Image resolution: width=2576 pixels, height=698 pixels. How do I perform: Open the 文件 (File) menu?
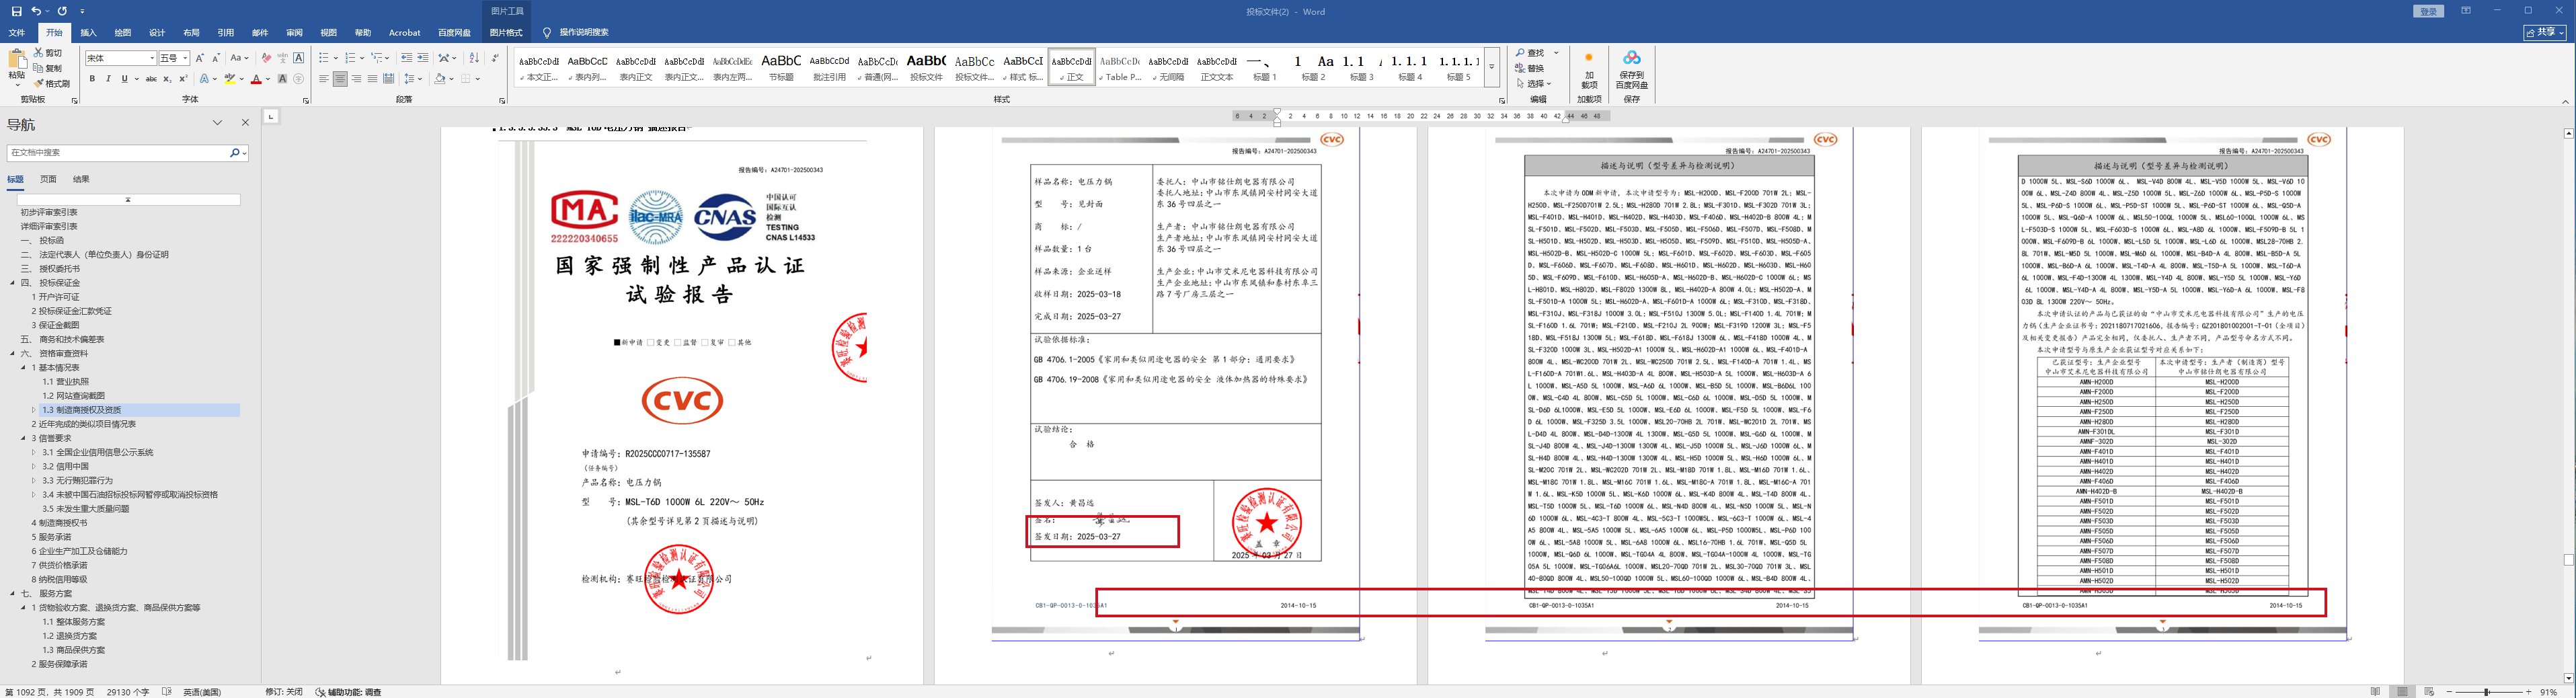[x=17, y=32]
